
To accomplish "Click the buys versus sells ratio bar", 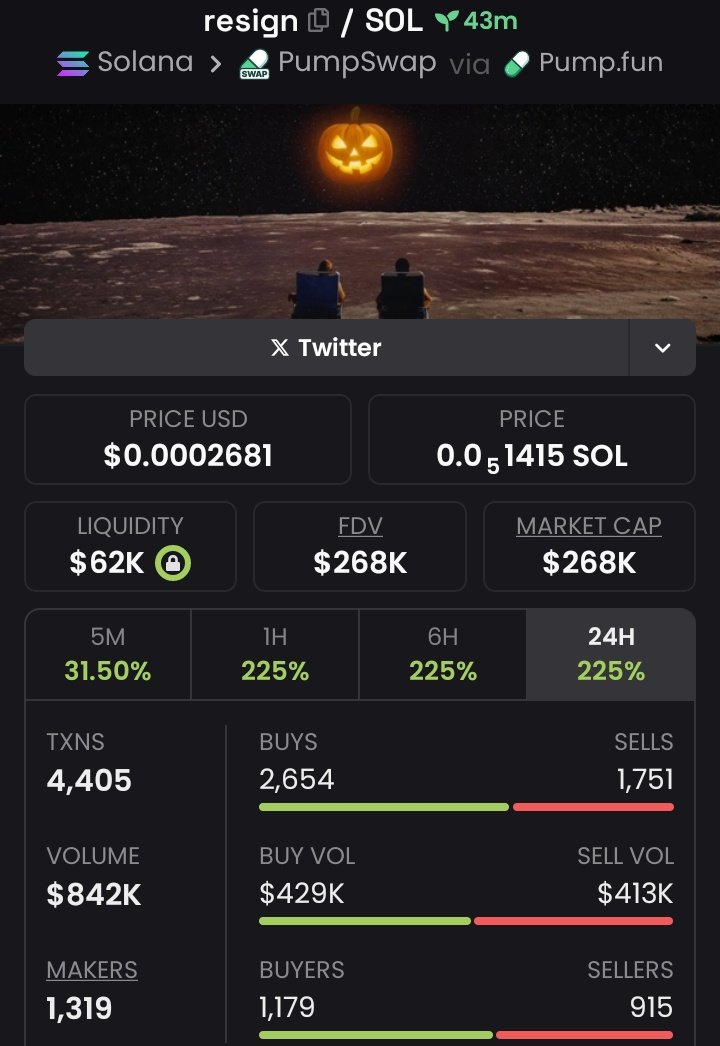I will (466, 807).
